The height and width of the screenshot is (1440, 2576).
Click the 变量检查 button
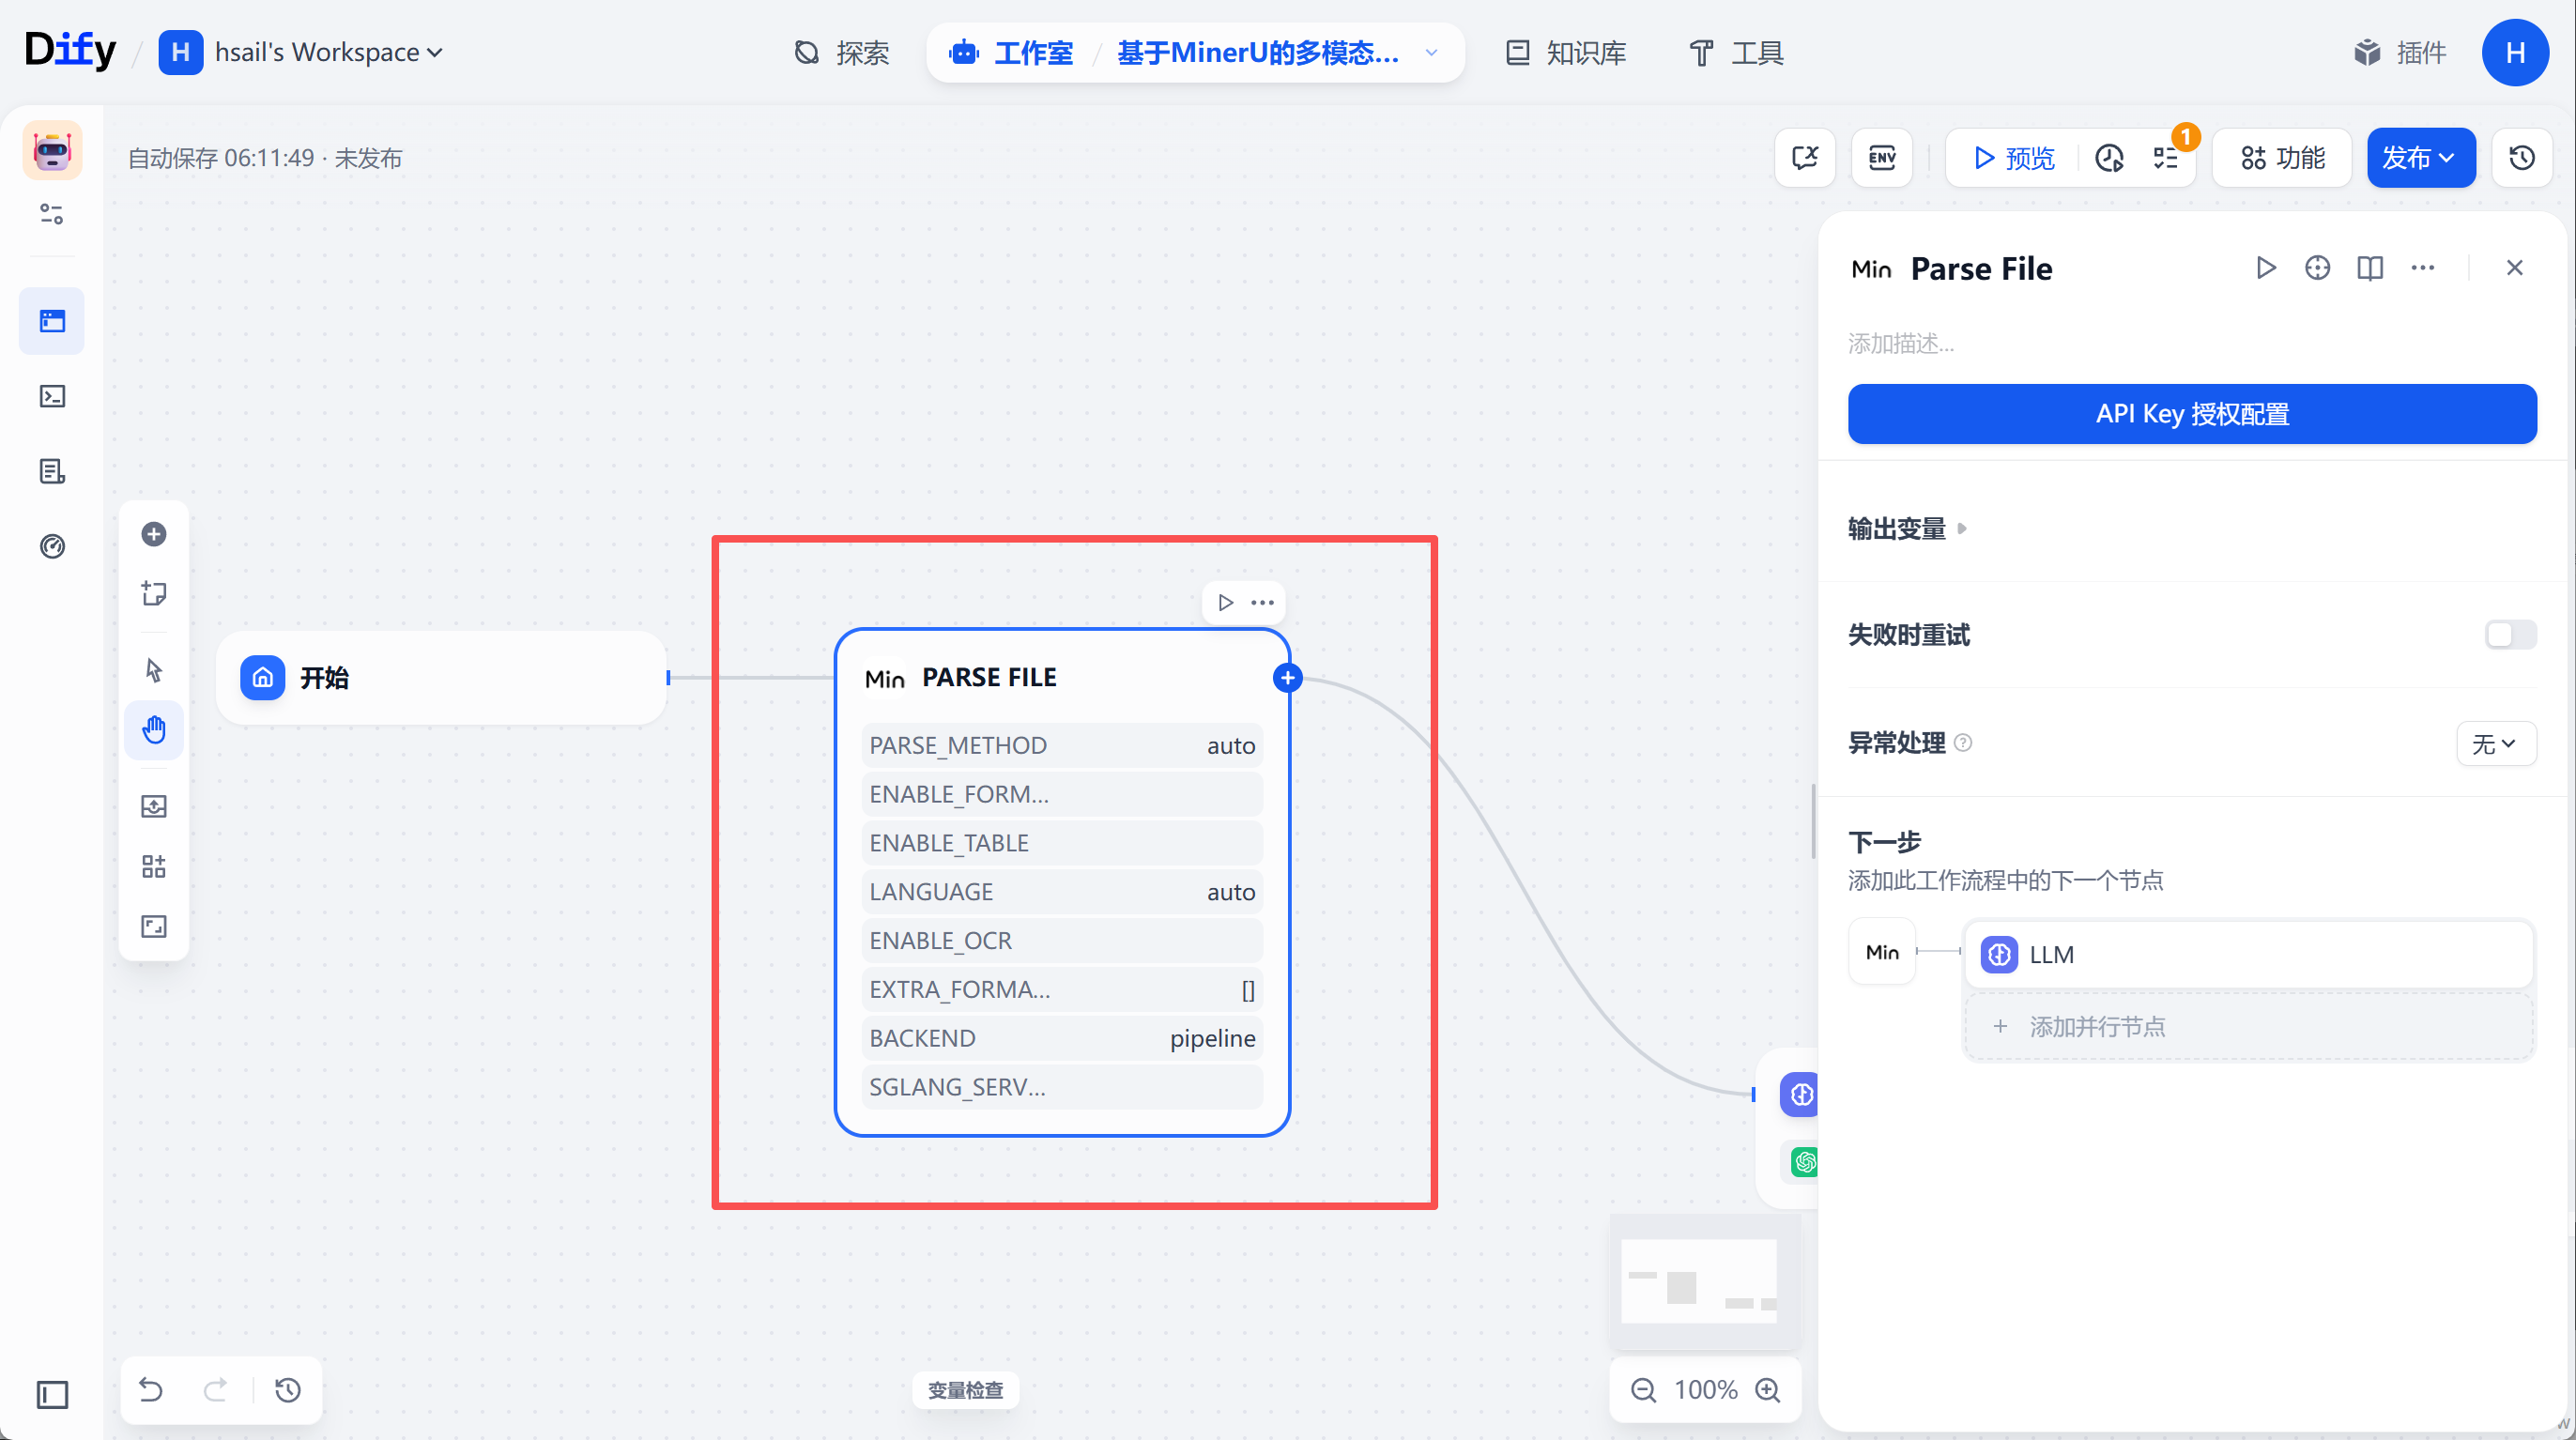(965, 1389)
